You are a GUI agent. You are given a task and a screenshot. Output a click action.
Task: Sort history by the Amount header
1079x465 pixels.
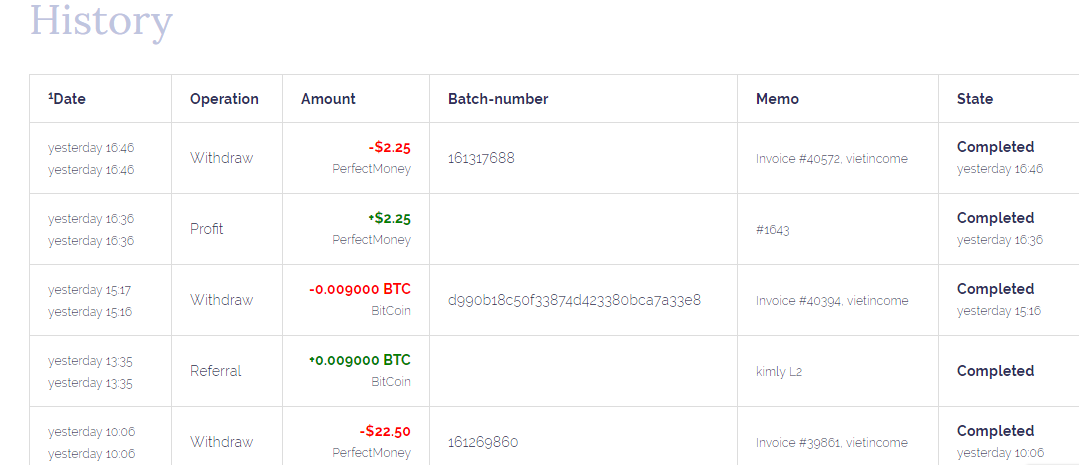point(328,99)
